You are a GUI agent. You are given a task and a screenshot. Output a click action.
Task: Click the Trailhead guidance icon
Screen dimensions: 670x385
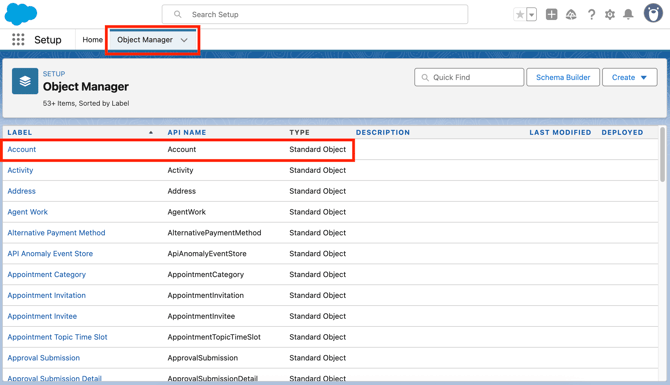(x=571, y=15)
